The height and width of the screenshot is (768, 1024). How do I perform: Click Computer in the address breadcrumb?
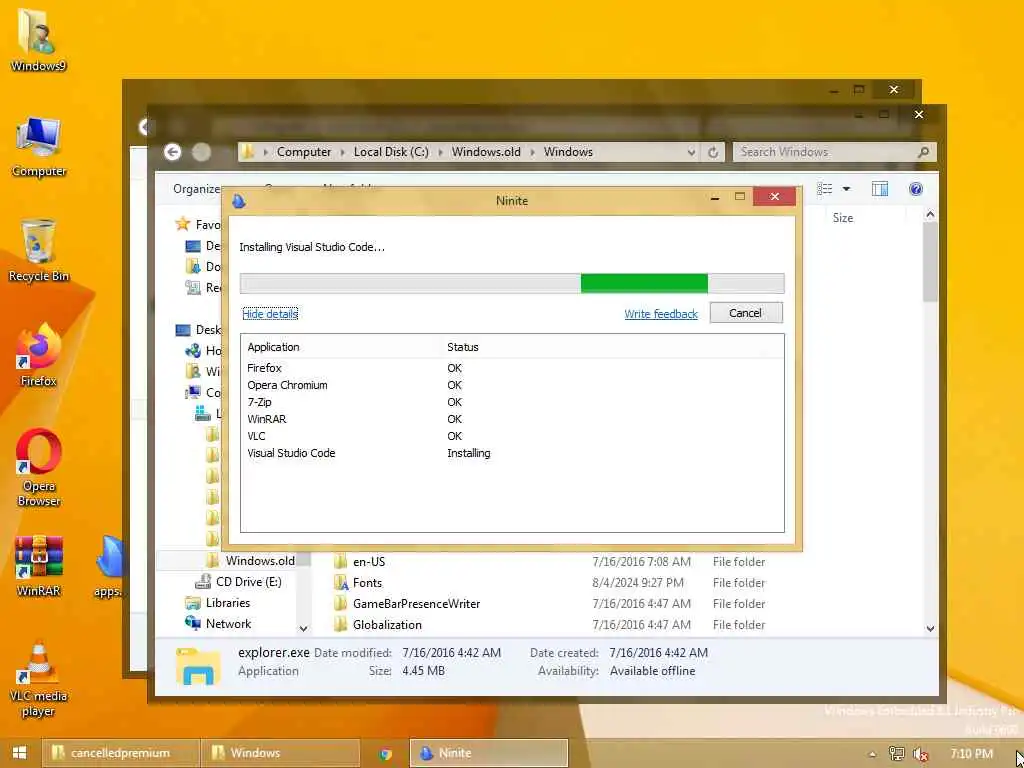[304, 152]
